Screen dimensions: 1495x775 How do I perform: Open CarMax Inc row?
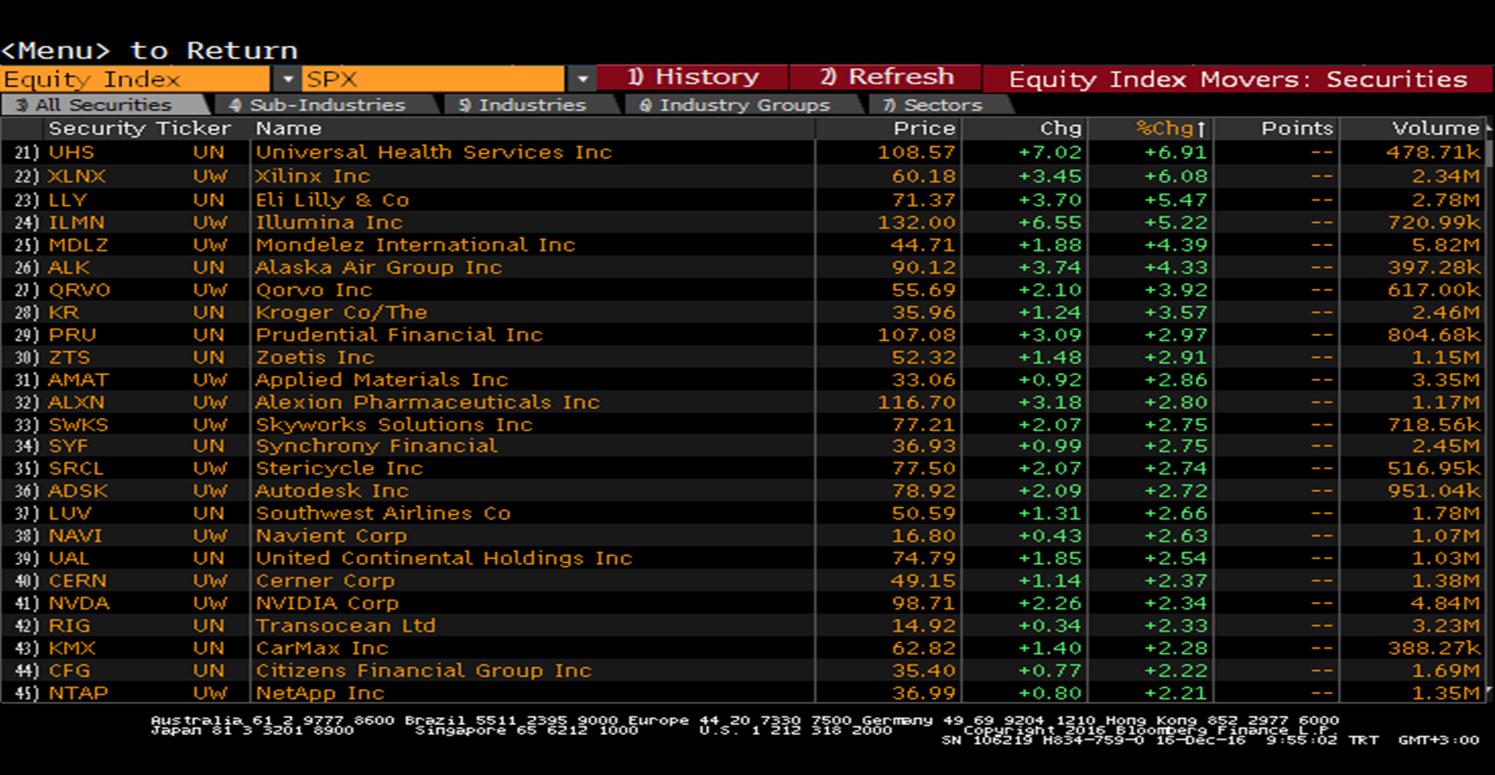[x=742, y=648]
